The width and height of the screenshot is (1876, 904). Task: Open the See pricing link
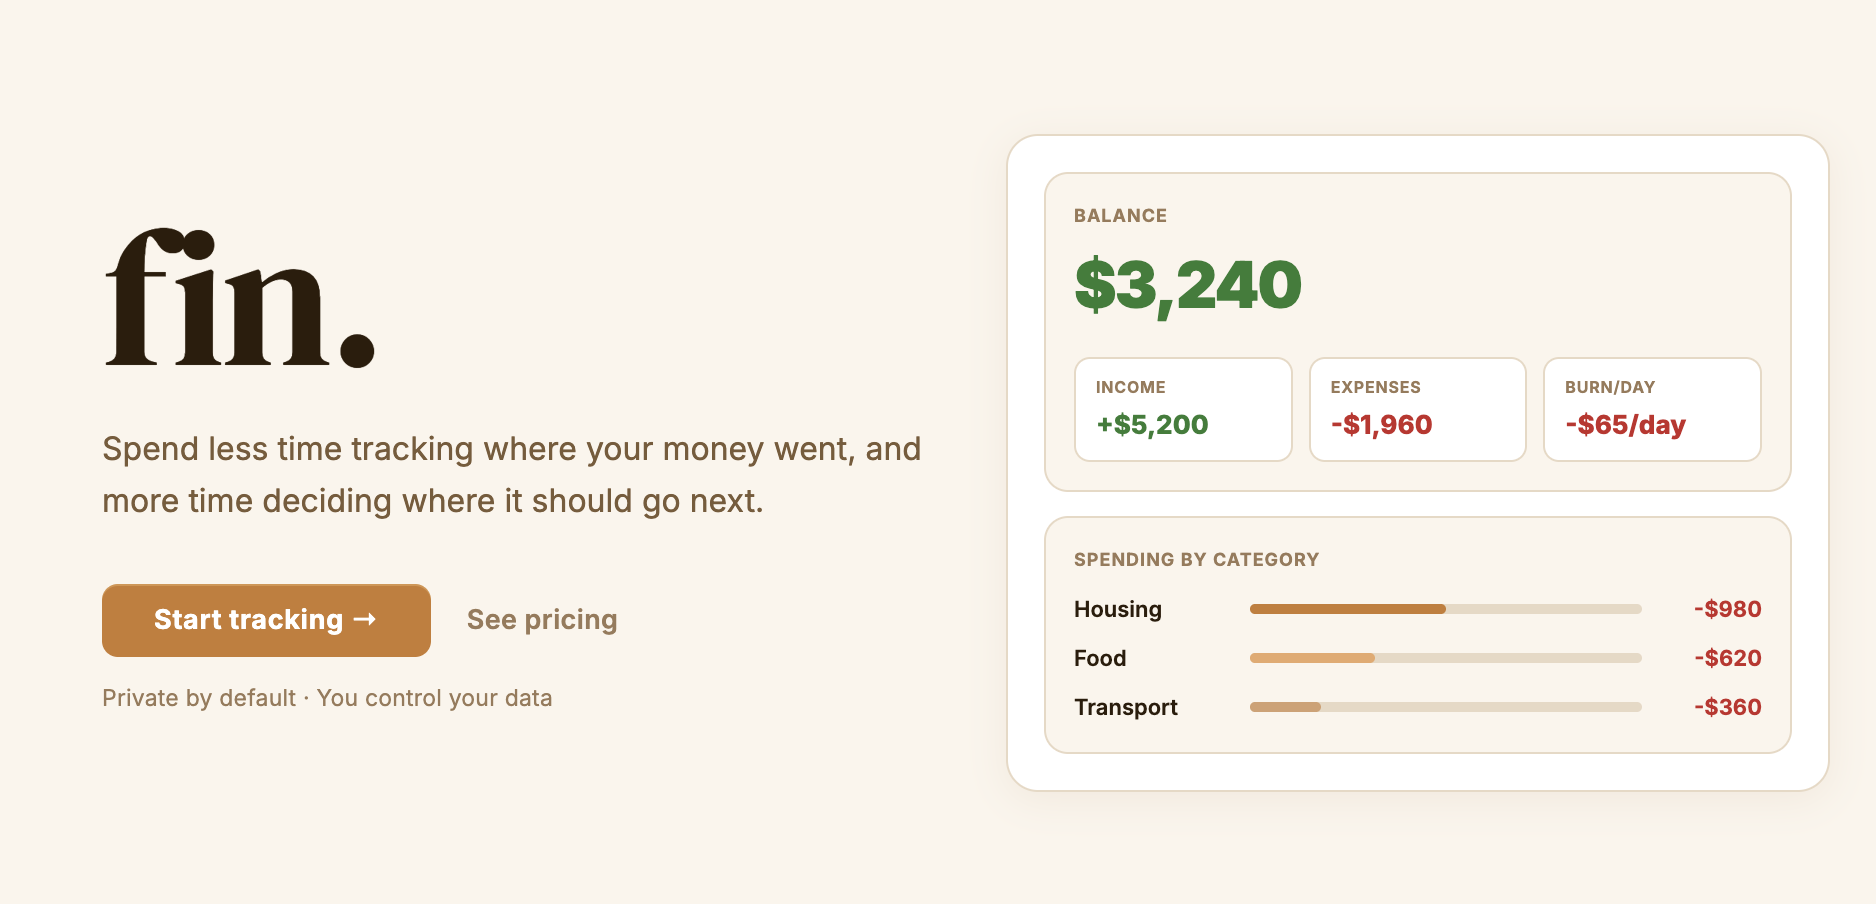(x=542, y=620)
